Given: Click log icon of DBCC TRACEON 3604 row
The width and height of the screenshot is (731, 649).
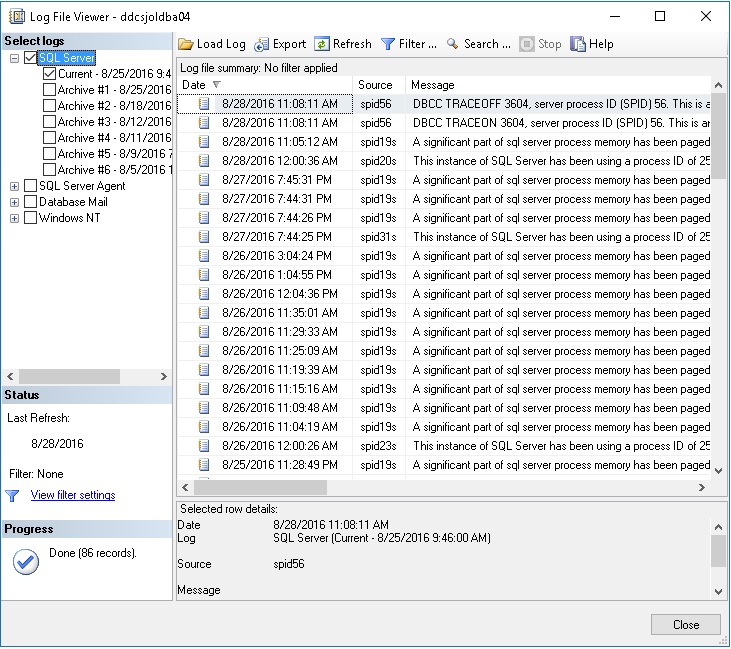Looking at the screenshot, I should pos(204,123).
